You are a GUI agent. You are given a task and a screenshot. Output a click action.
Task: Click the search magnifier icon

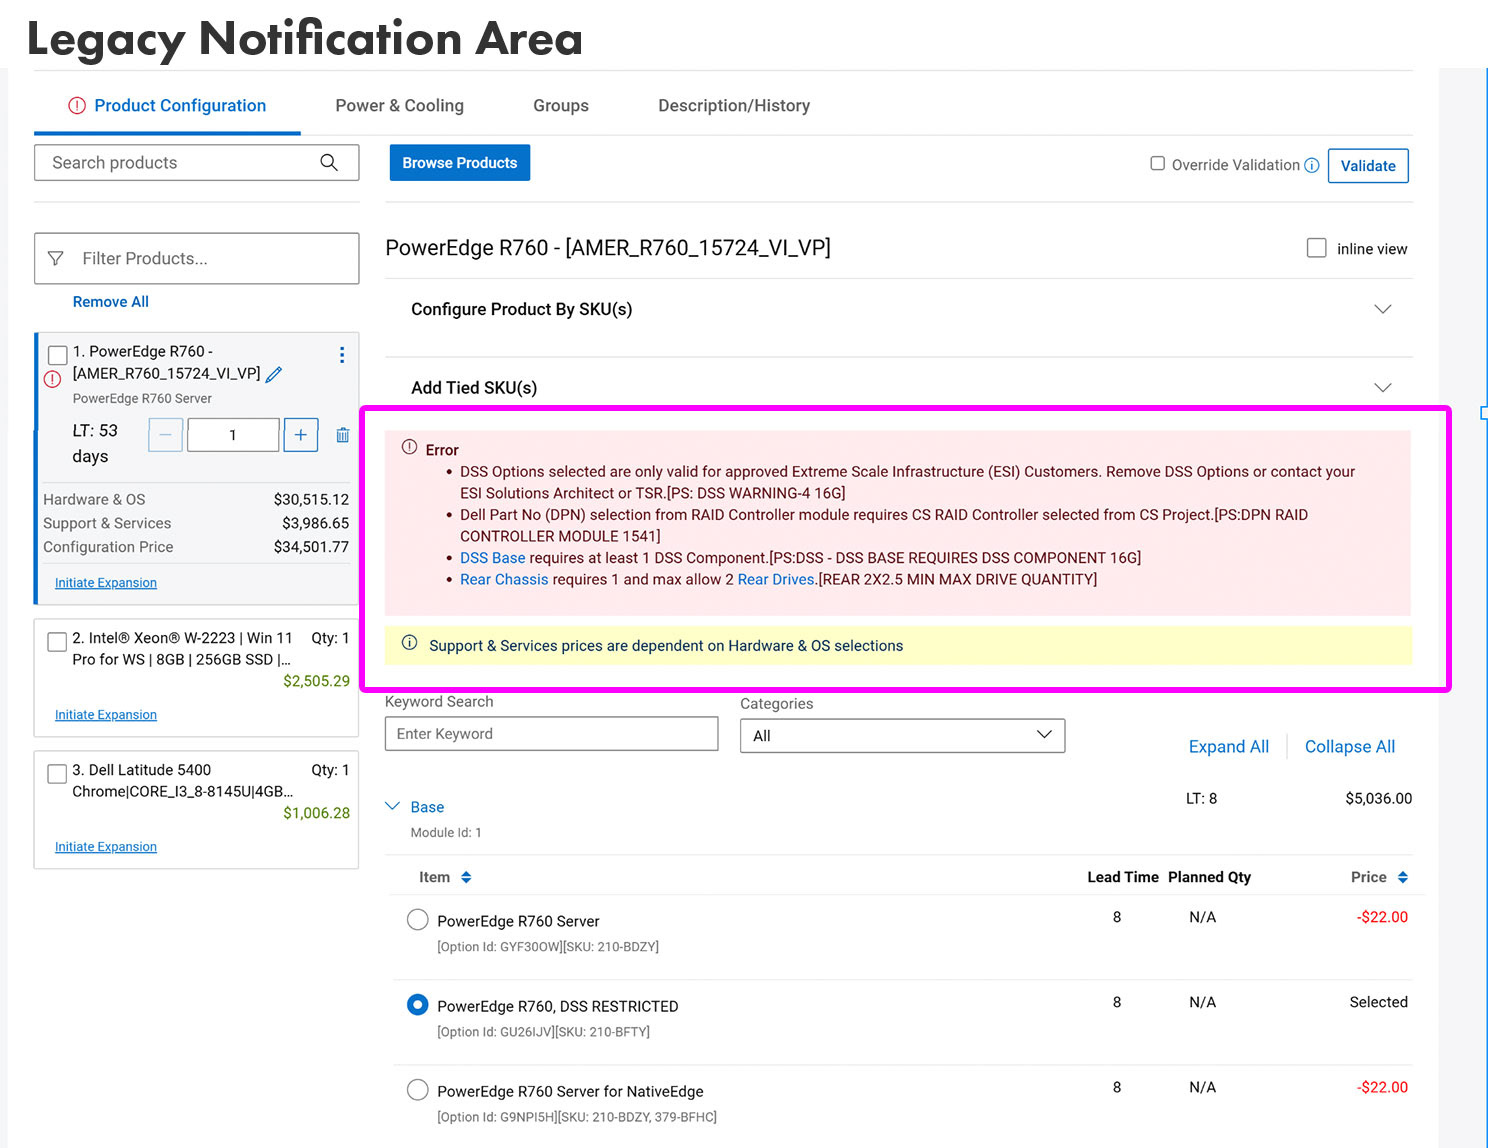tap(329, 162)
